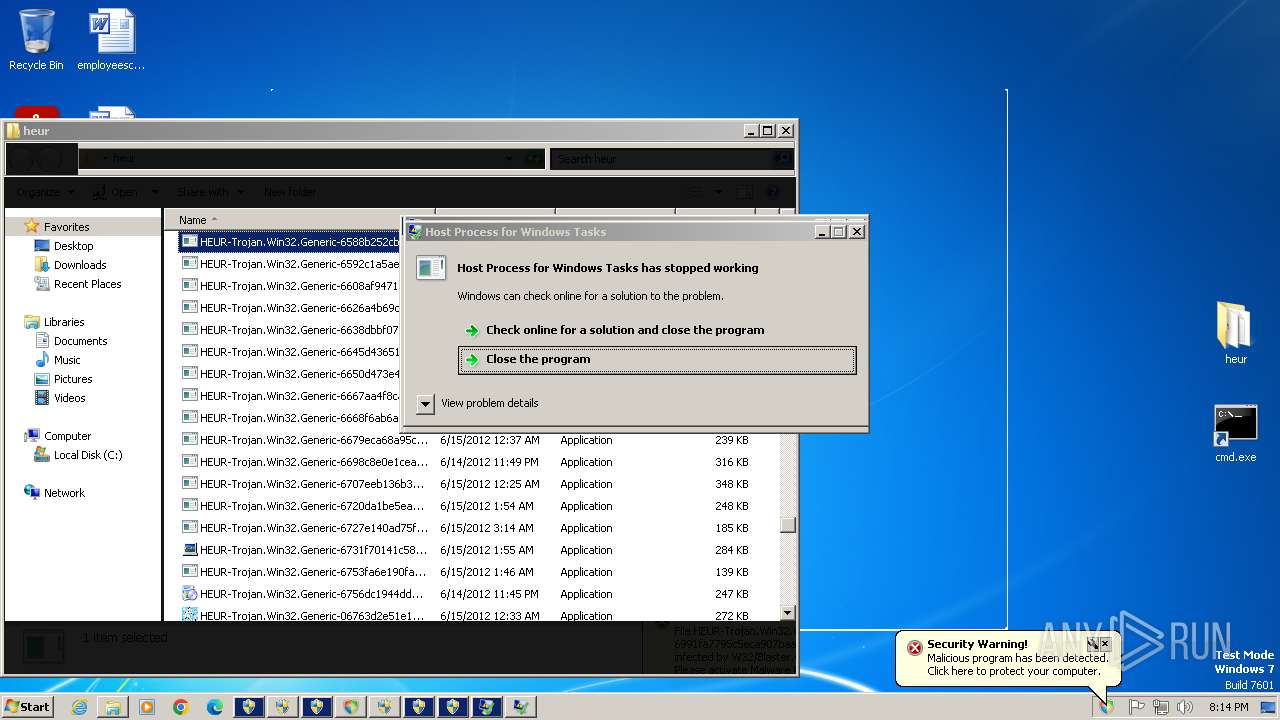Image resolution: width=1280 pixels, height=720 pixels.
Task: Click the 8:14 PM clock
Action: click(x=1228, y=707)
